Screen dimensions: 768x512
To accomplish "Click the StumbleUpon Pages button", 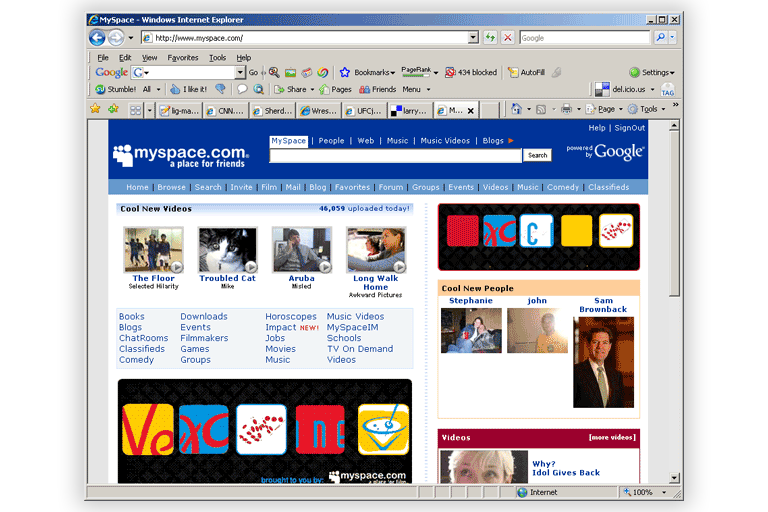I will (x=336, y=89).
